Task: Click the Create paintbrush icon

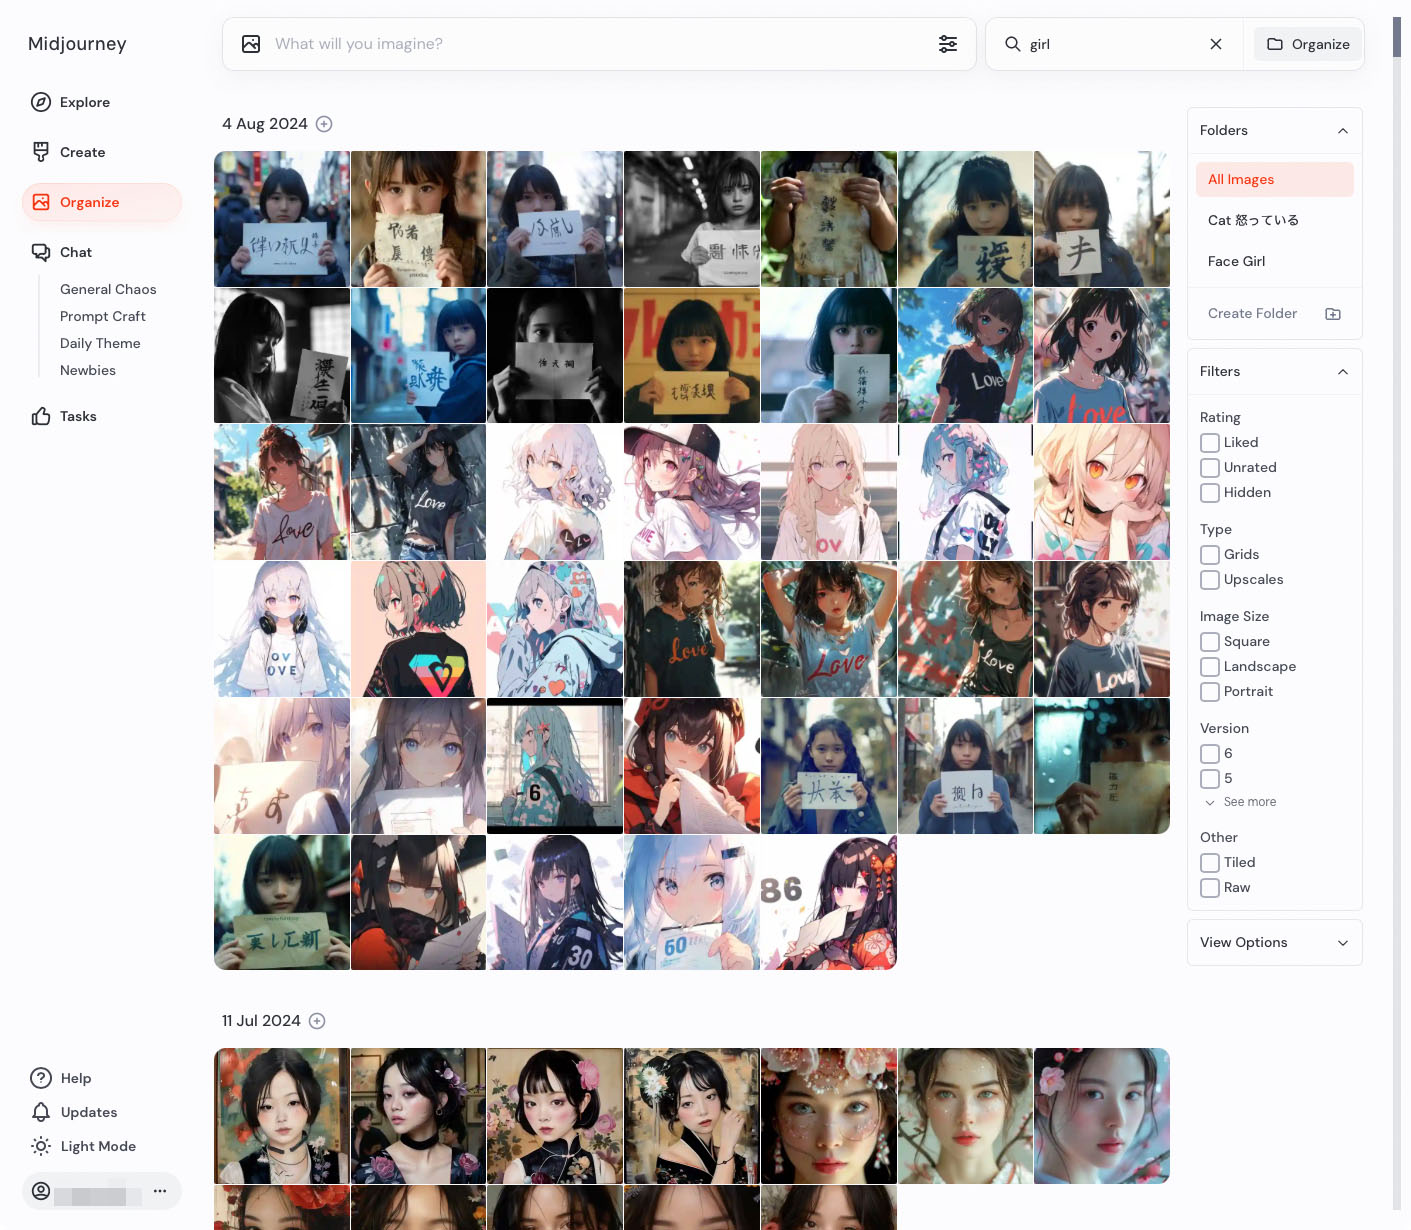Action: [41, 152]
